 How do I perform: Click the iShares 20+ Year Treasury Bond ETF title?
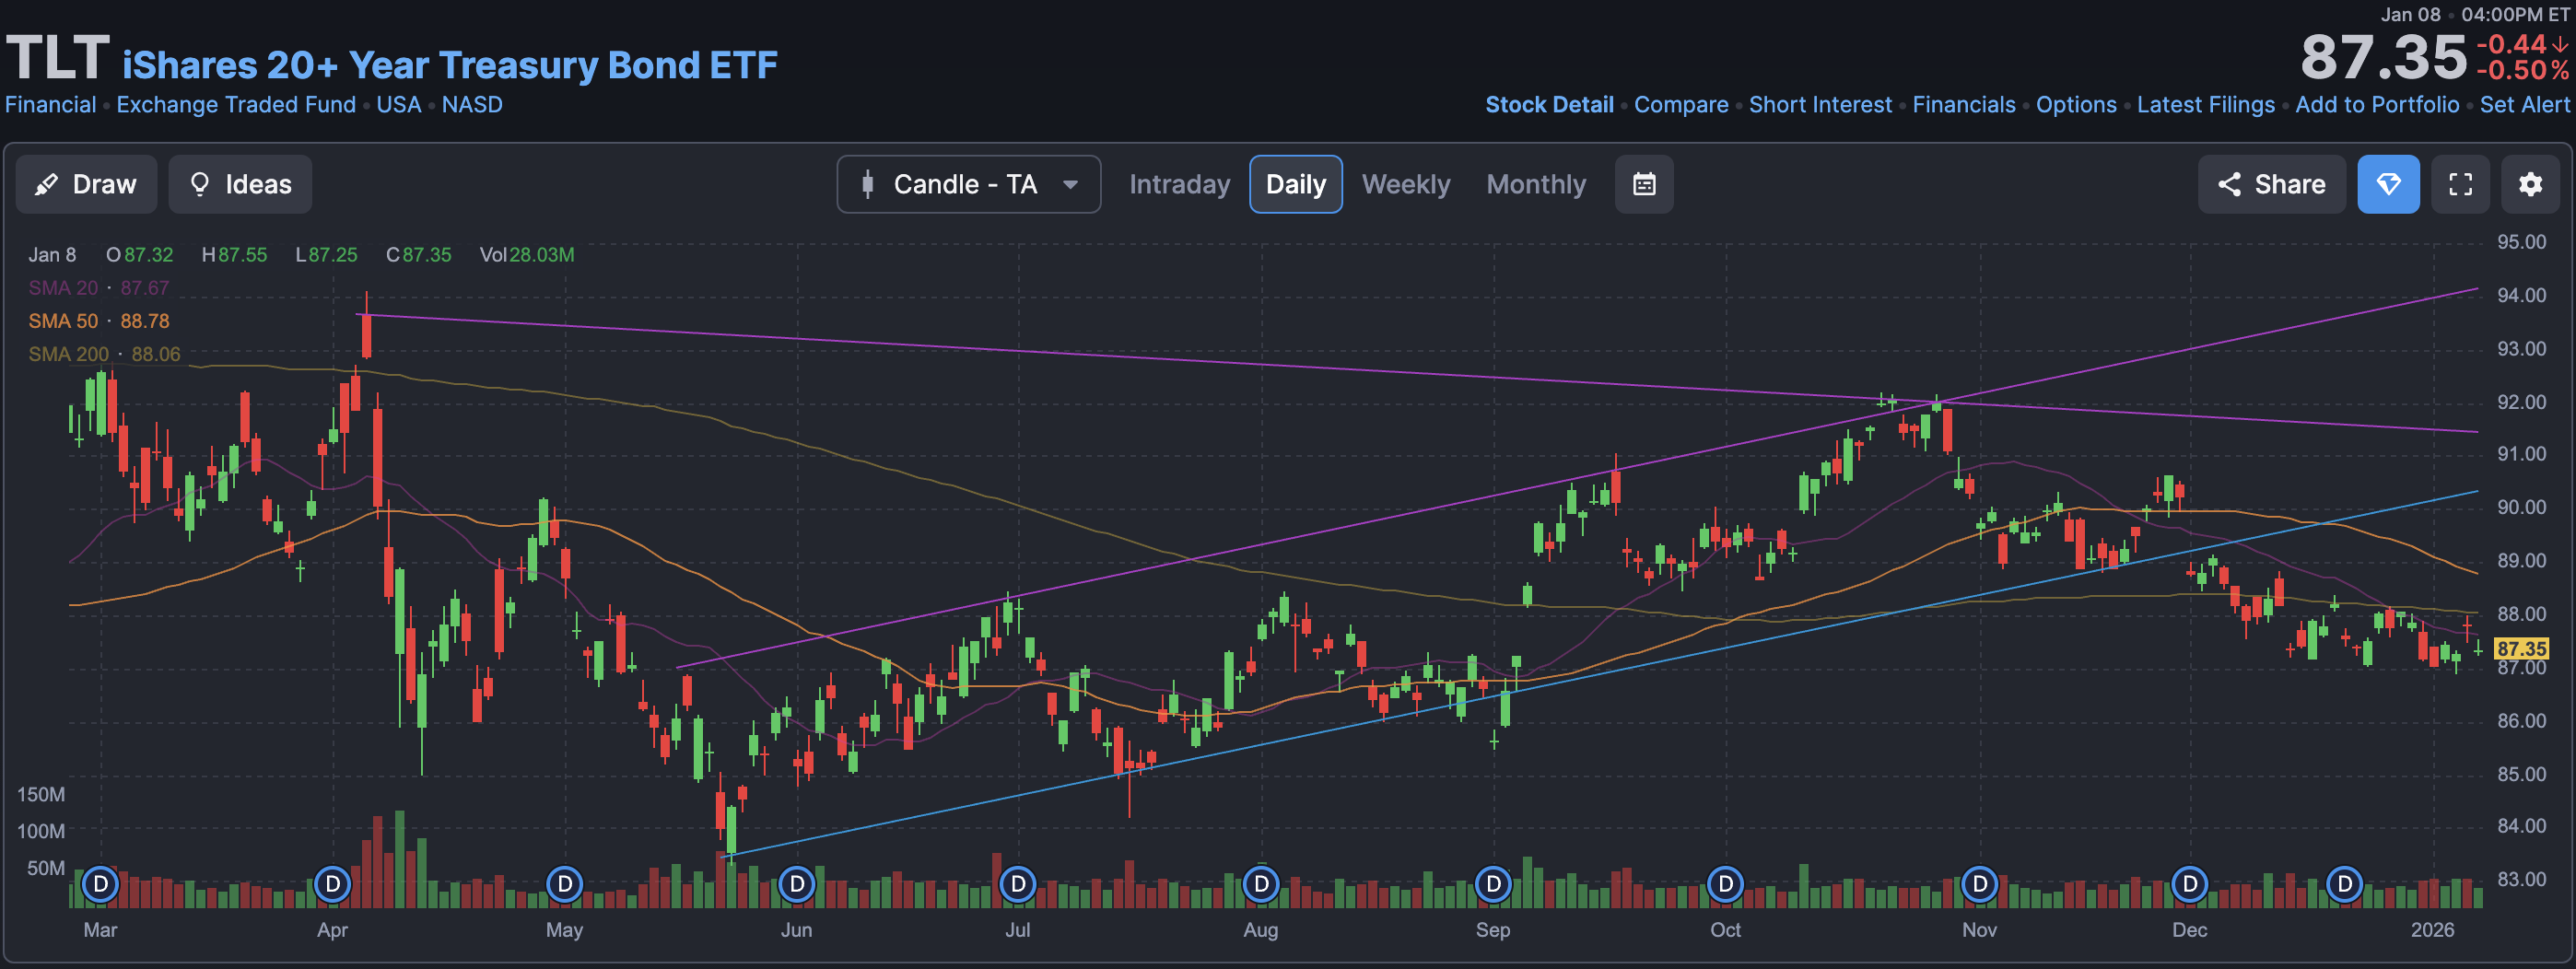point(450,65)
